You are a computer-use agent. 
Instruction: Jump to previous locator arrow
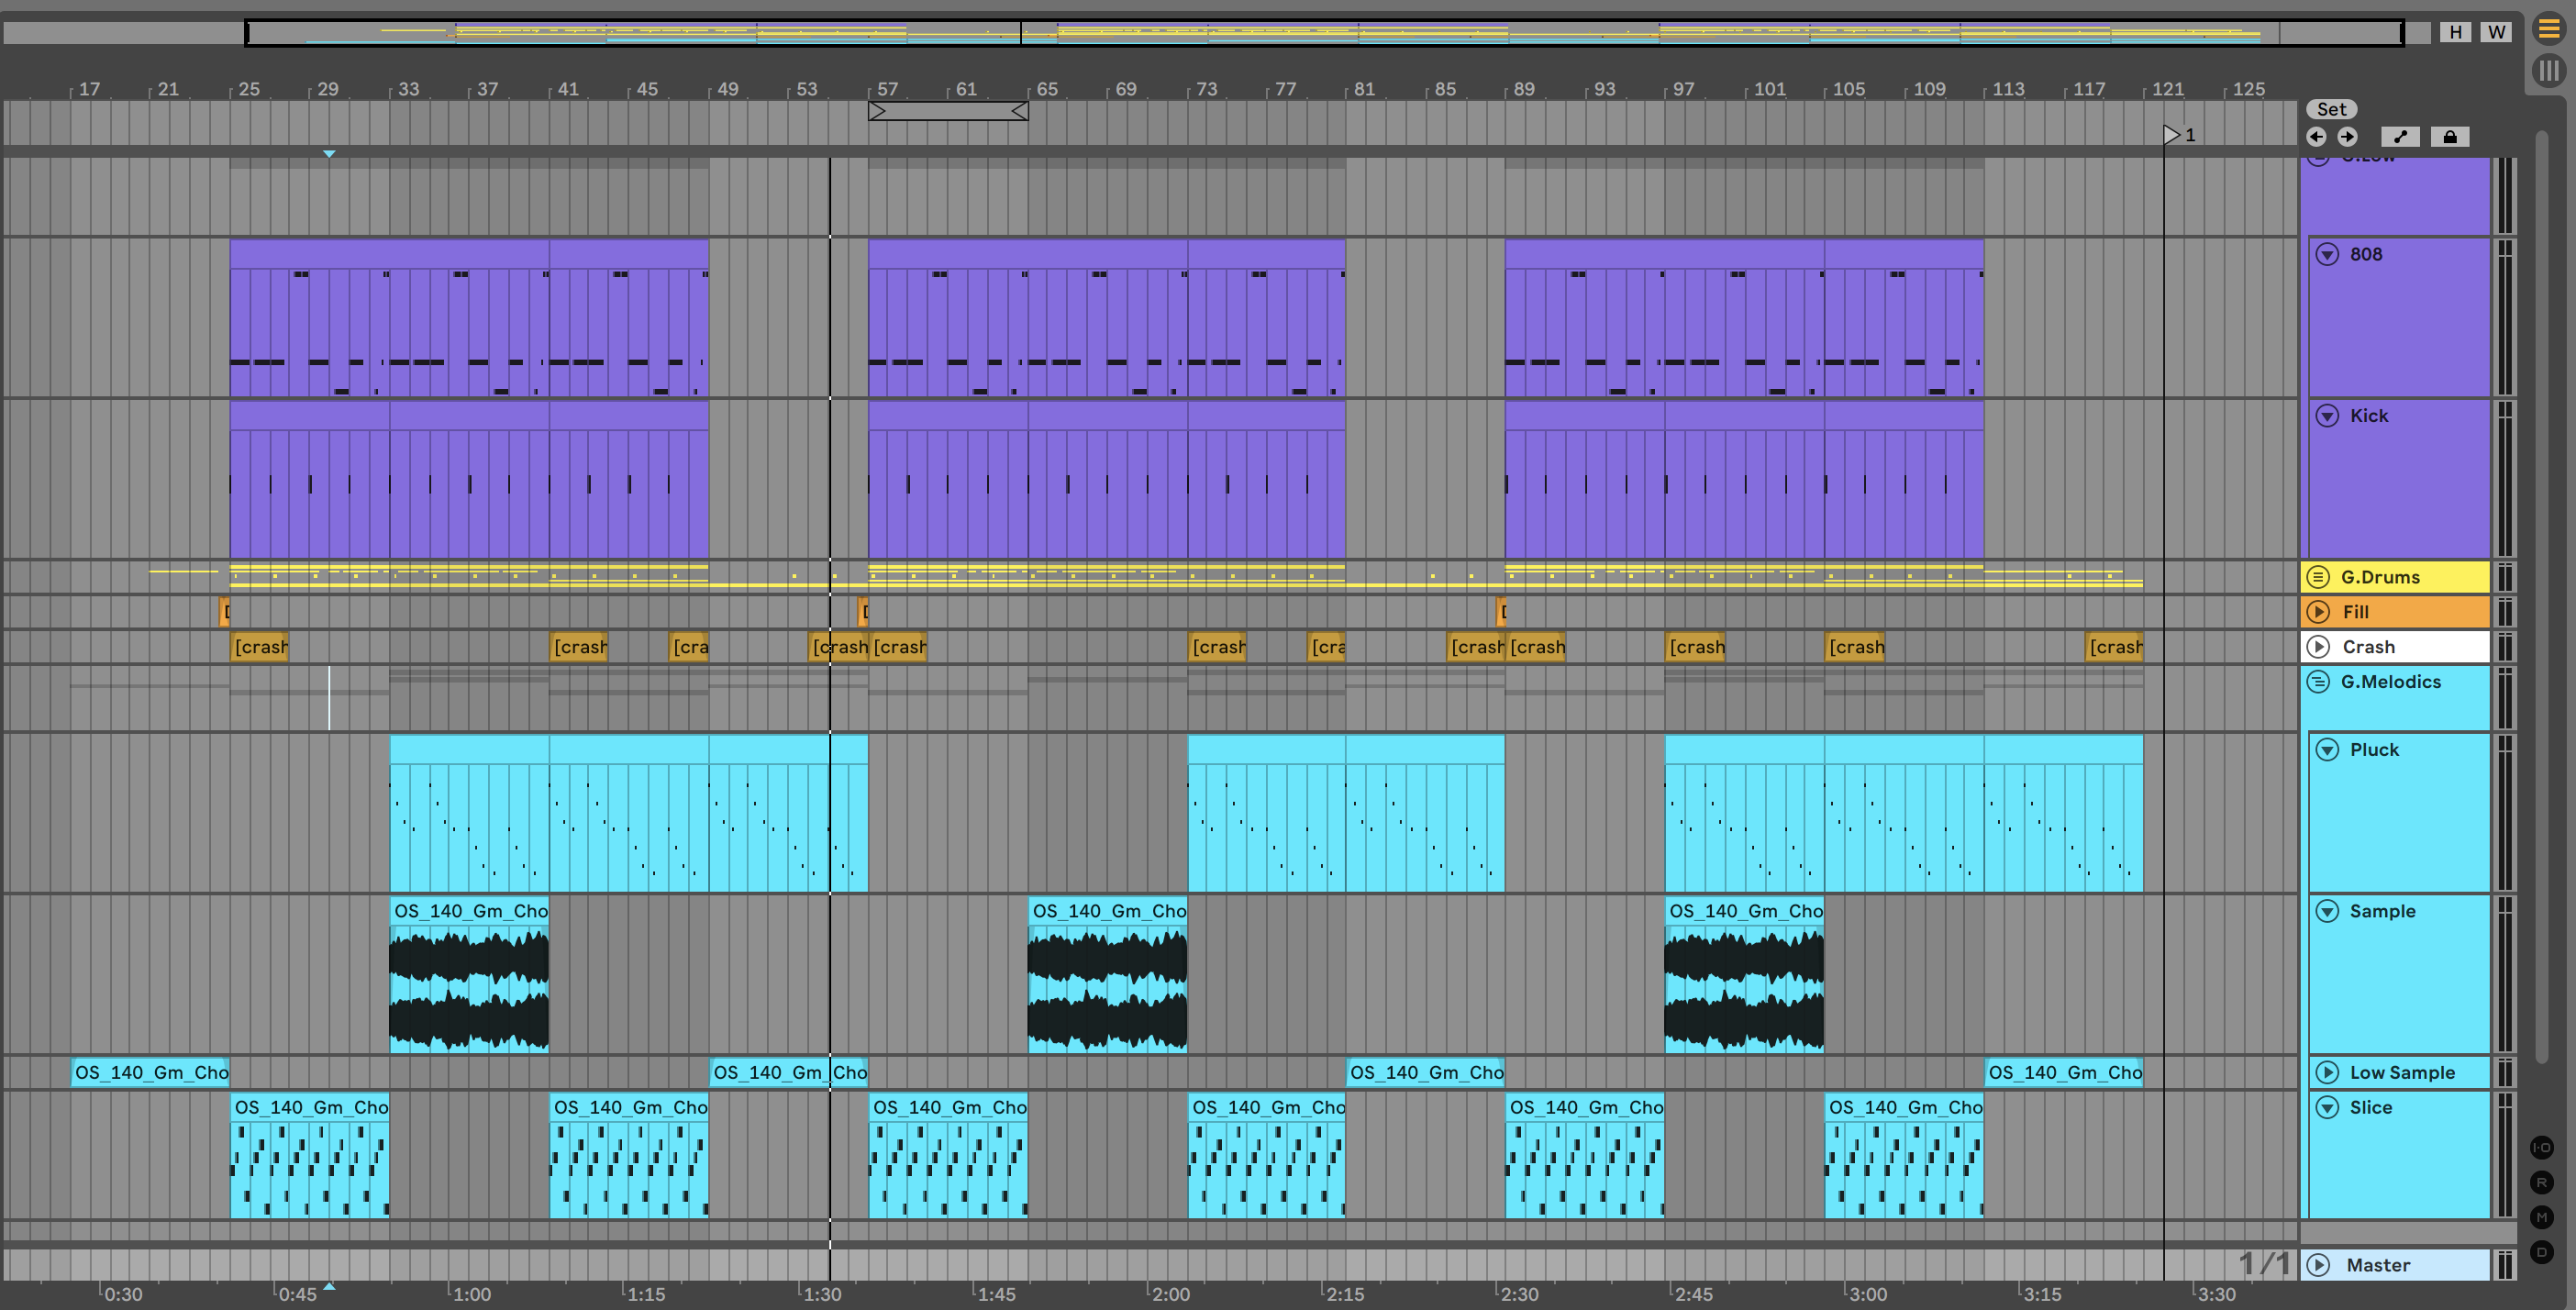tap(2317, 137)
